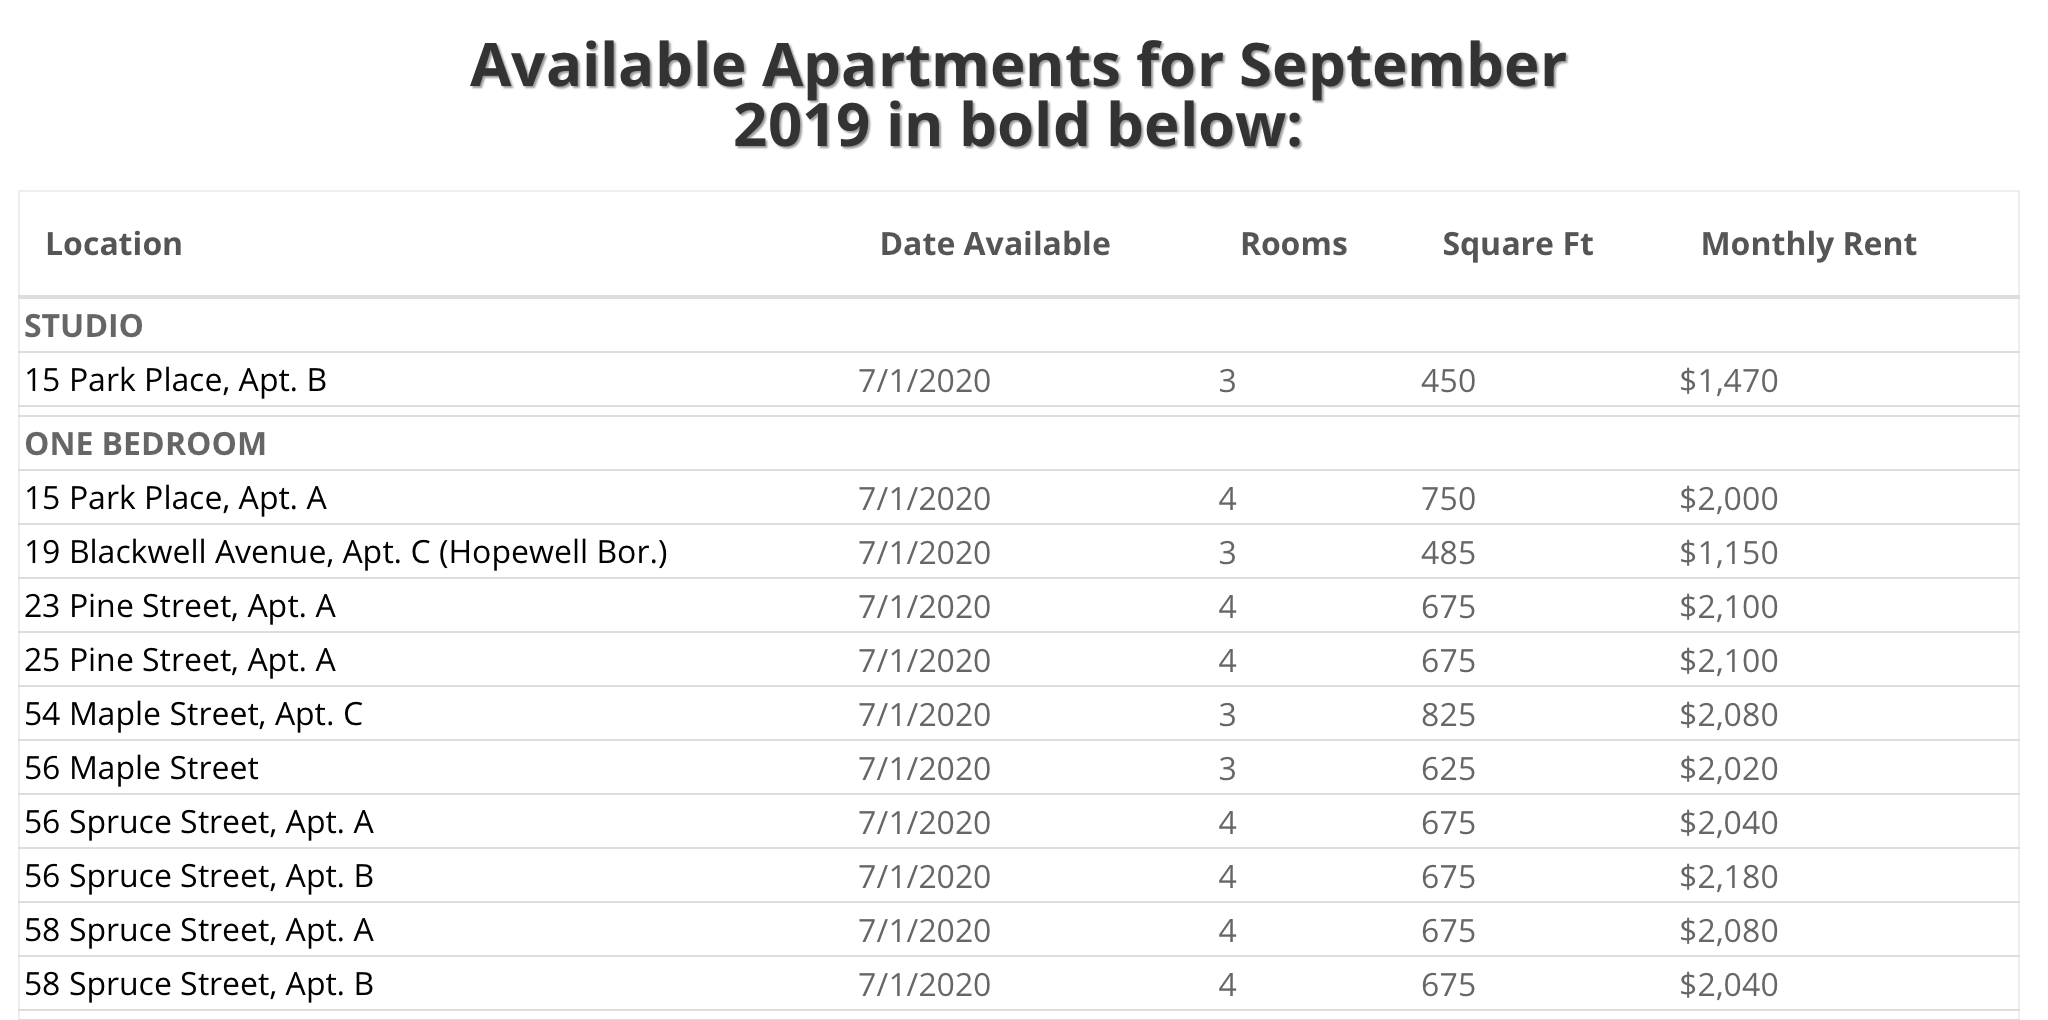Open 56 Spruce Street, Apt. A
This screenshot has height=1020, width=2048.
click(199, 822)
